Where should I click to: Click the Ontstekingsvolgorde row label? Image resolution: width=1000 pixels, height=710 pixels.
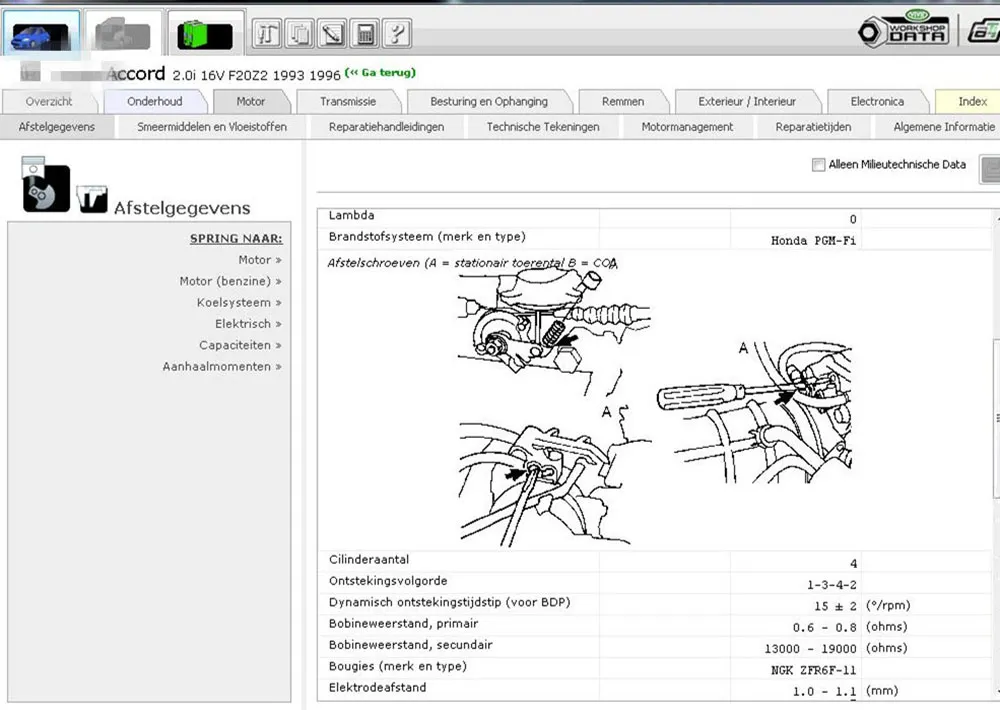[388, 581]
